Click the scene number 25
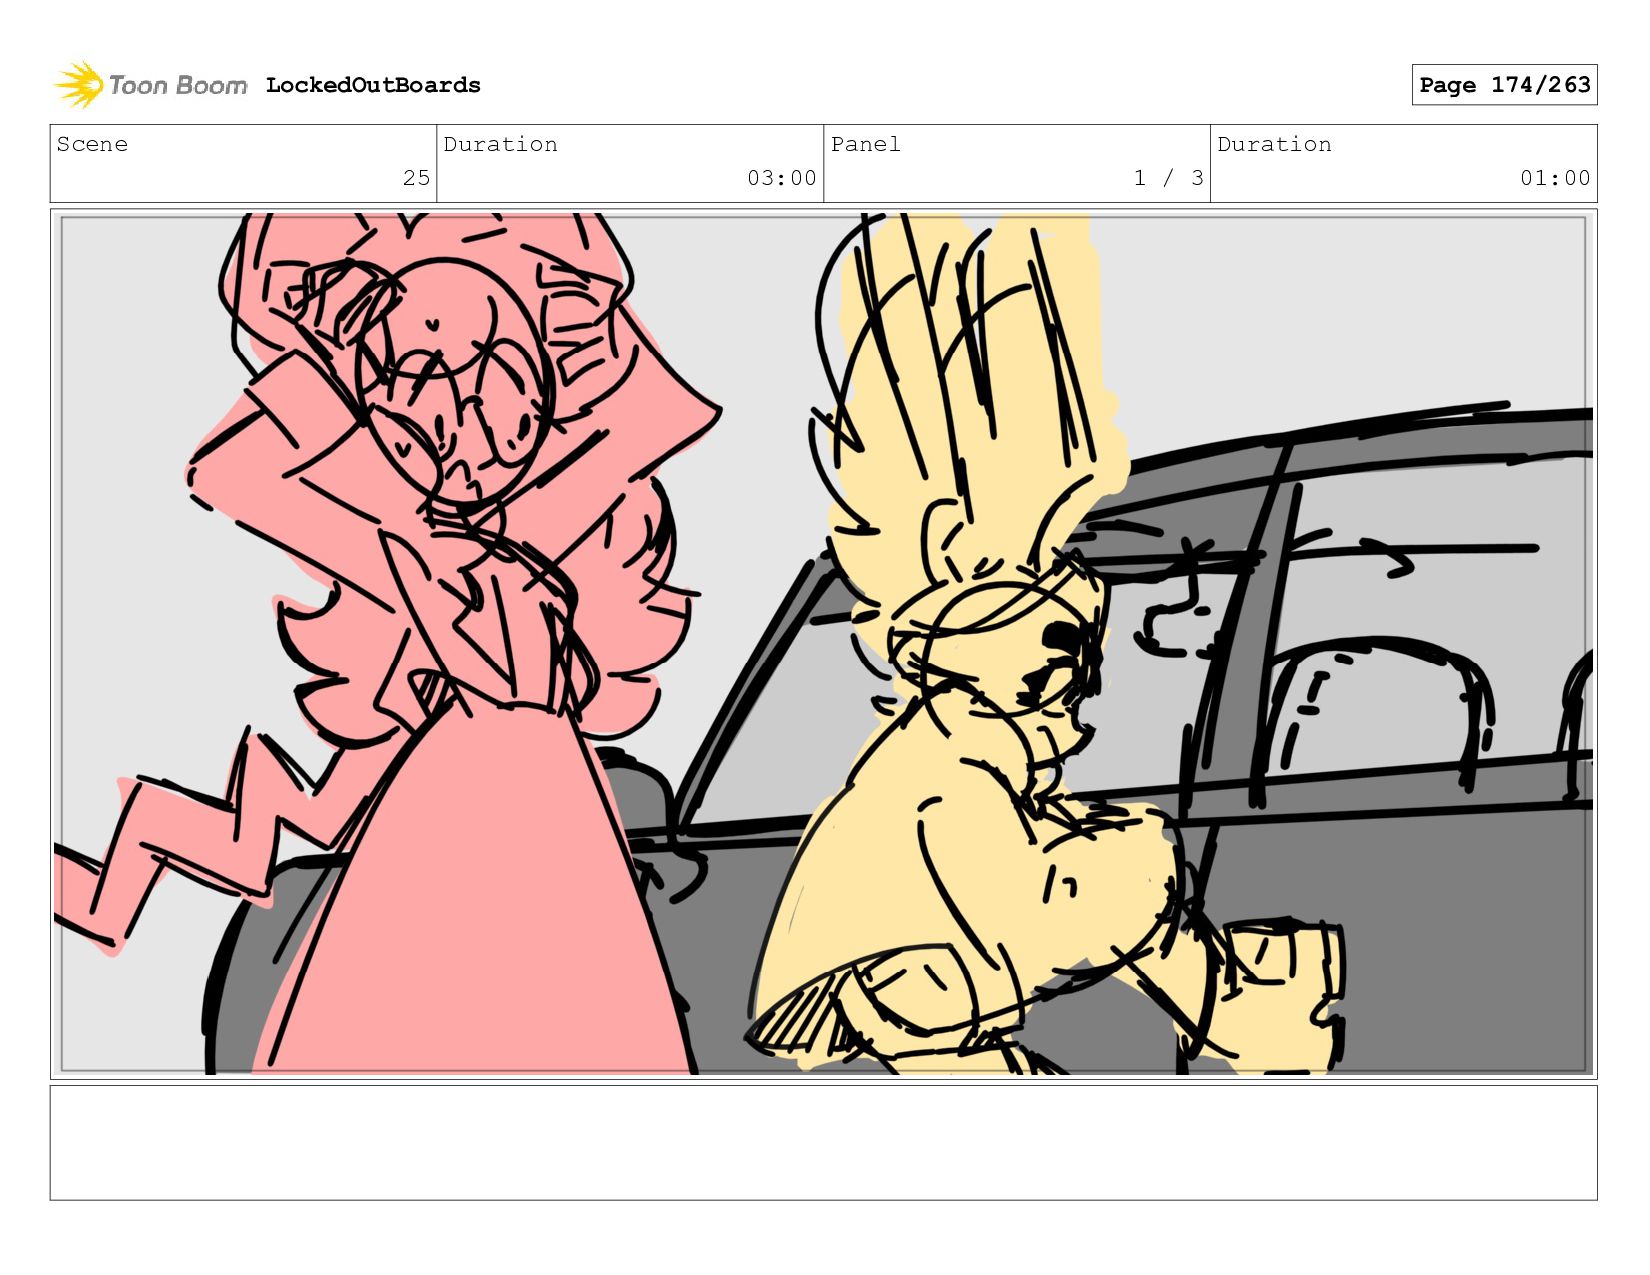This screenshot has width=1650, height=1275. 416,178
